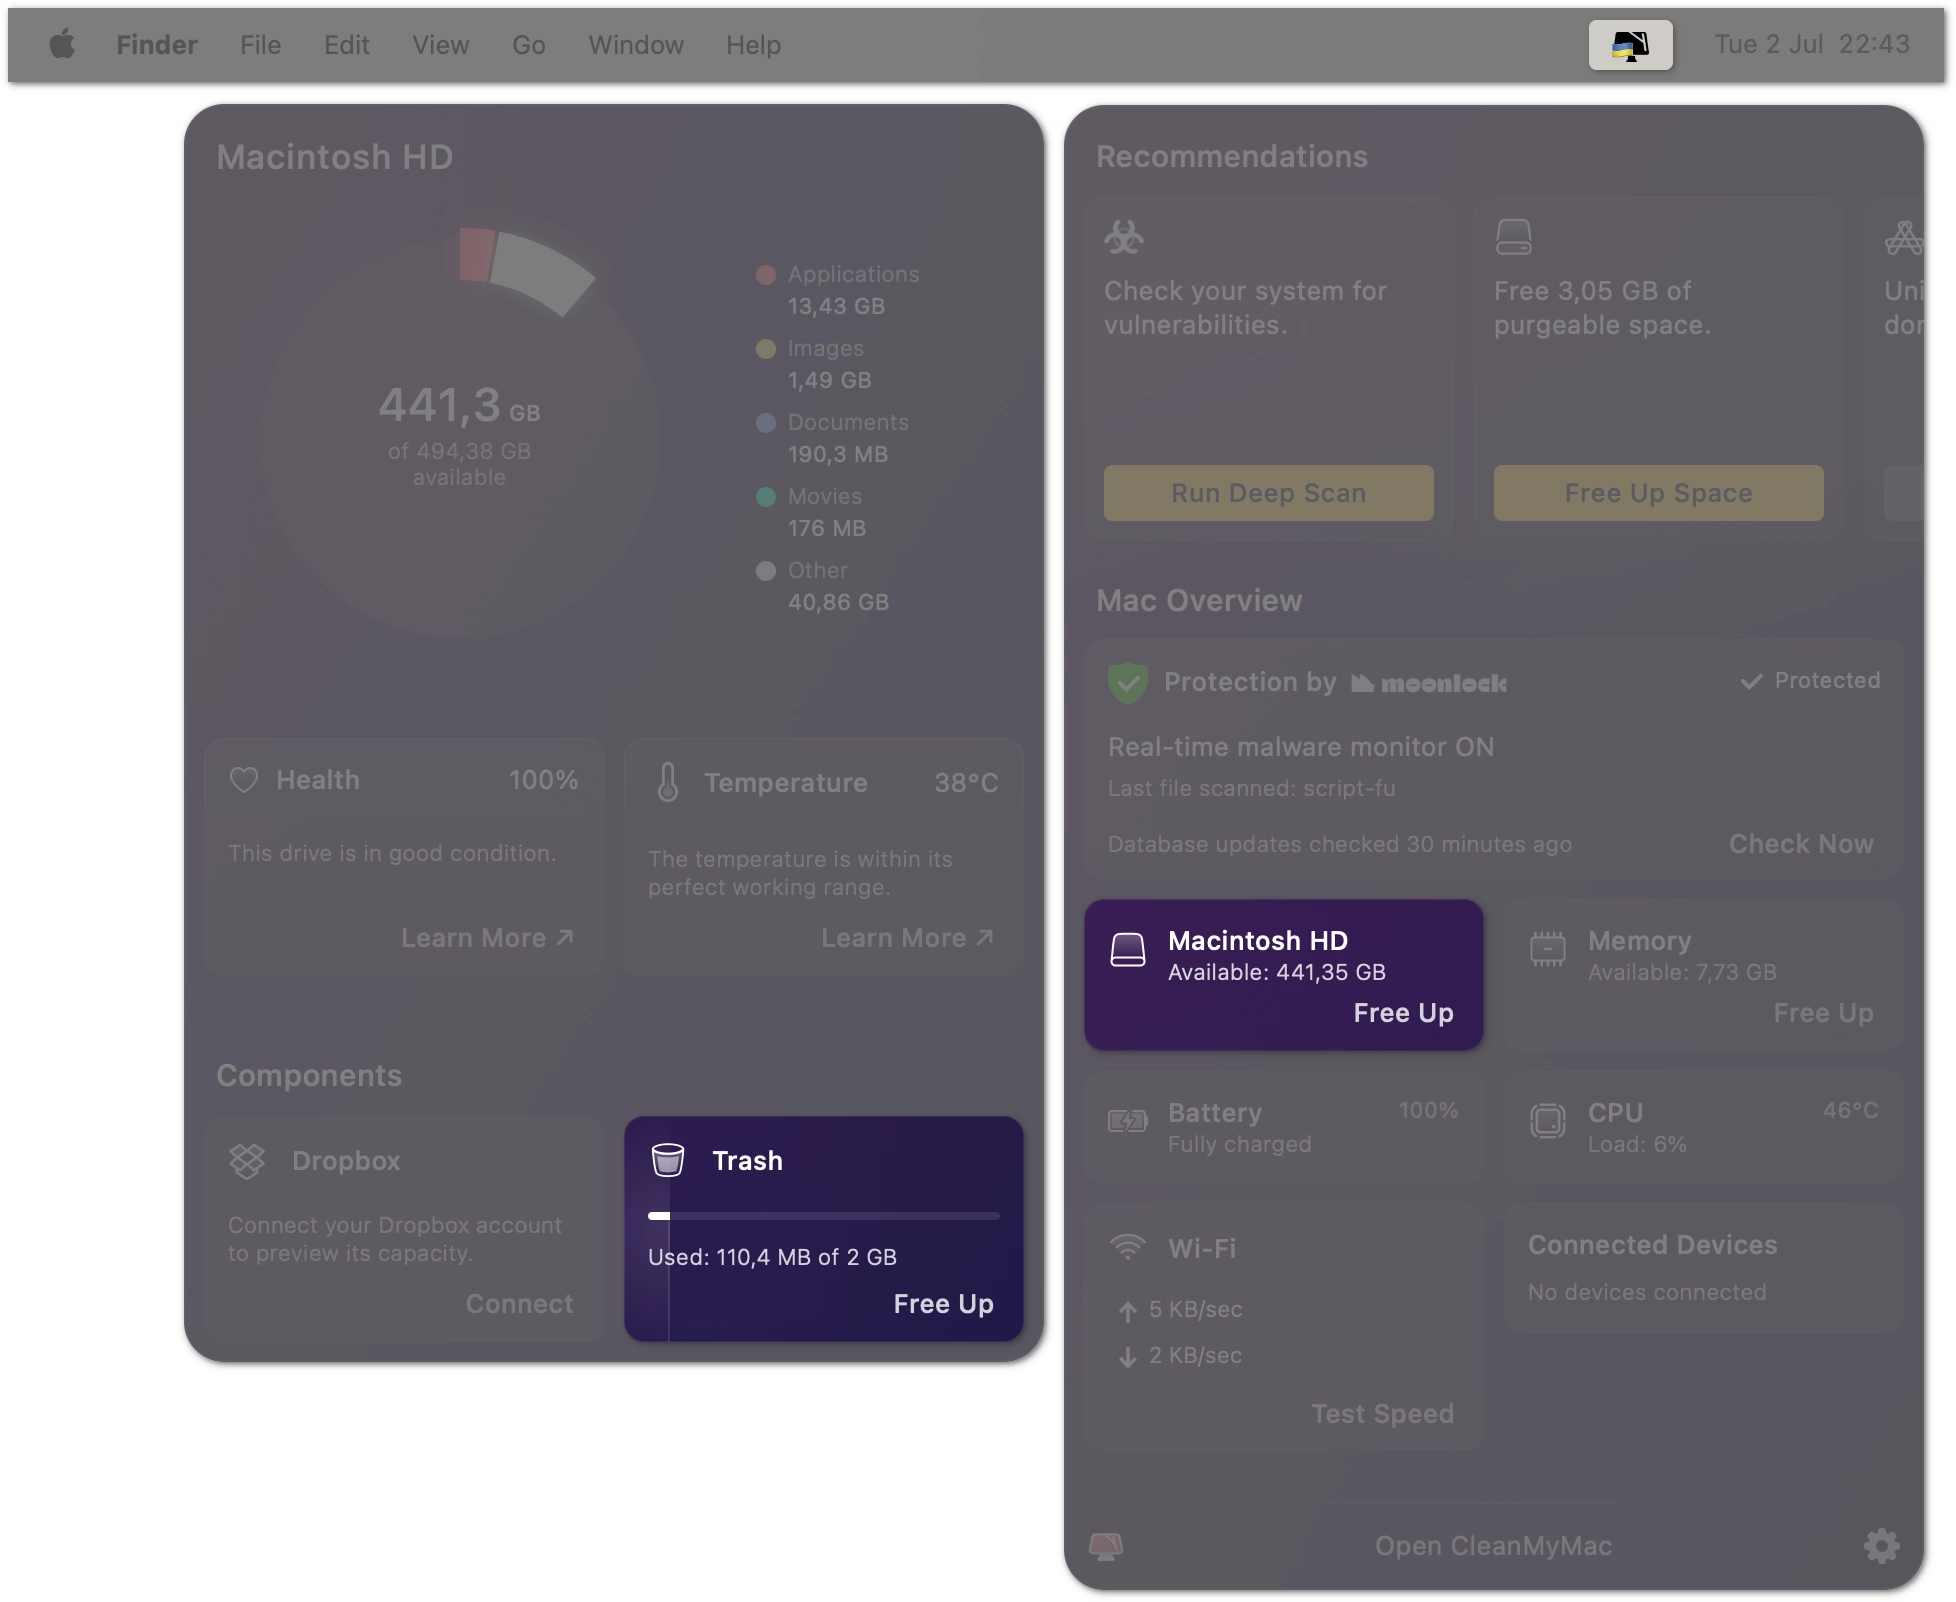This screenshot has width=1956, height=1602.
Task: Click Free Up for Macintosh HD
Action: coord(1404,1012)
